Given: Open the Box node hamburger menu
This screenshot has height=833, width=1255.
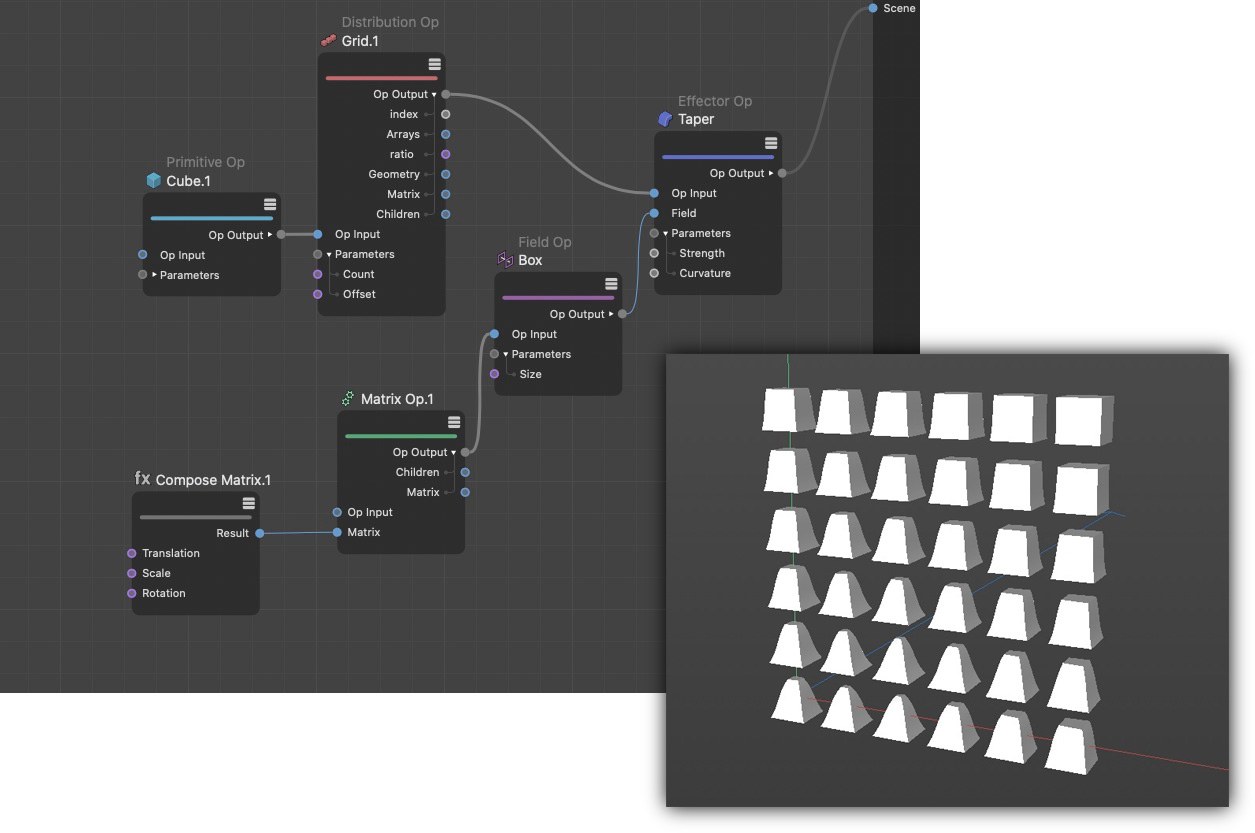Looking at the screenshot, I should (x=610, y=284).
